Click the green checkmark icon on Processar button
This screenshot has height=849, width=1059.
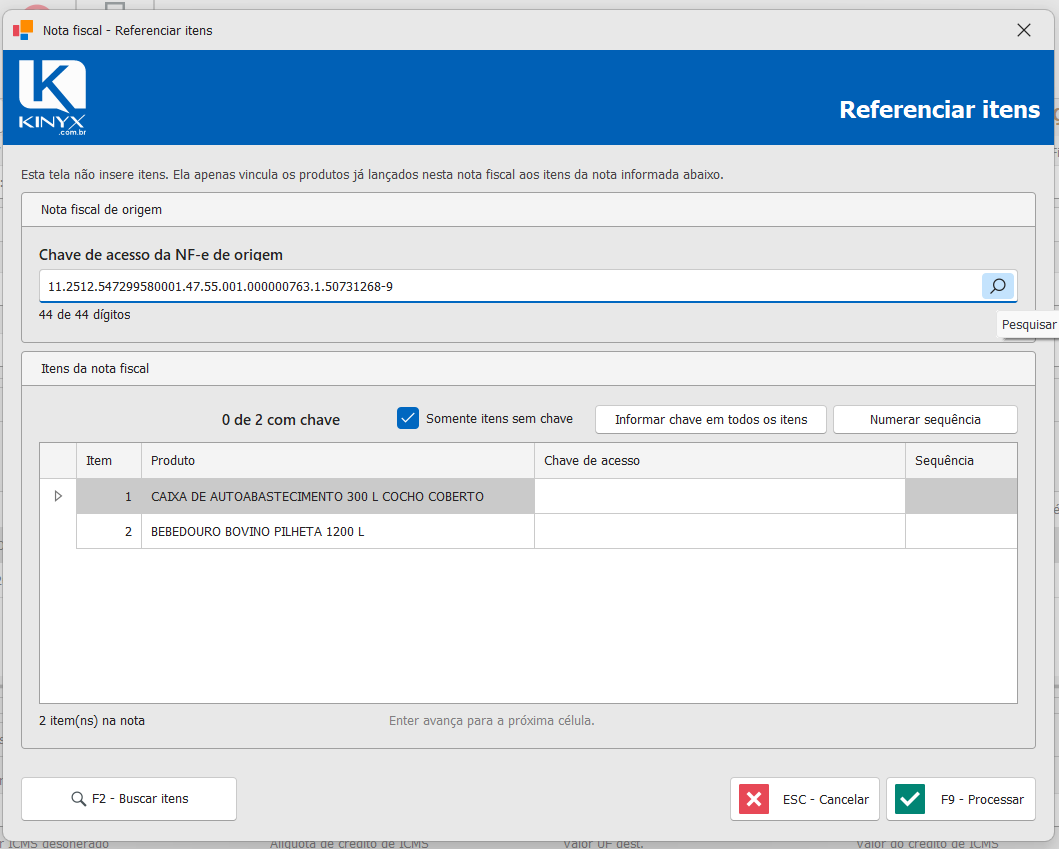coord(910,799)
